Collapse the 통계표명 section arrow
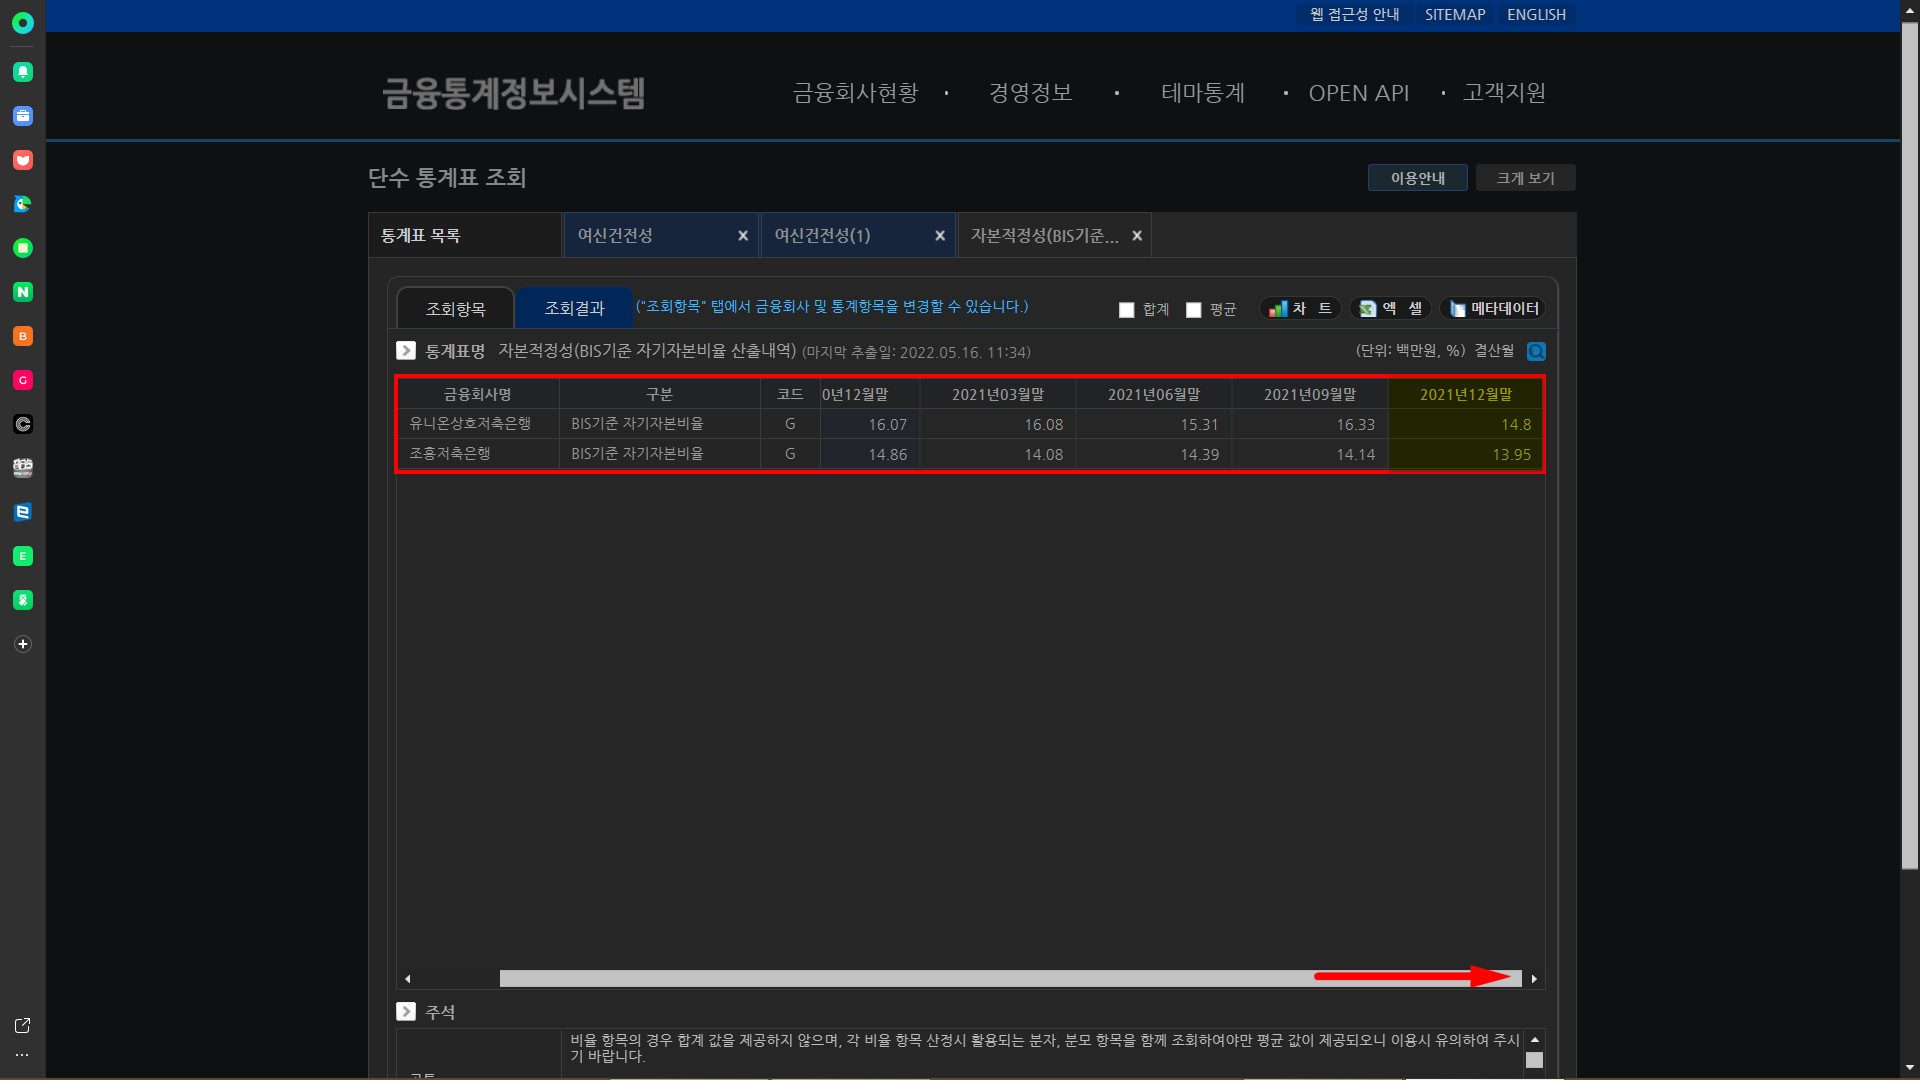 click(406, 351)
